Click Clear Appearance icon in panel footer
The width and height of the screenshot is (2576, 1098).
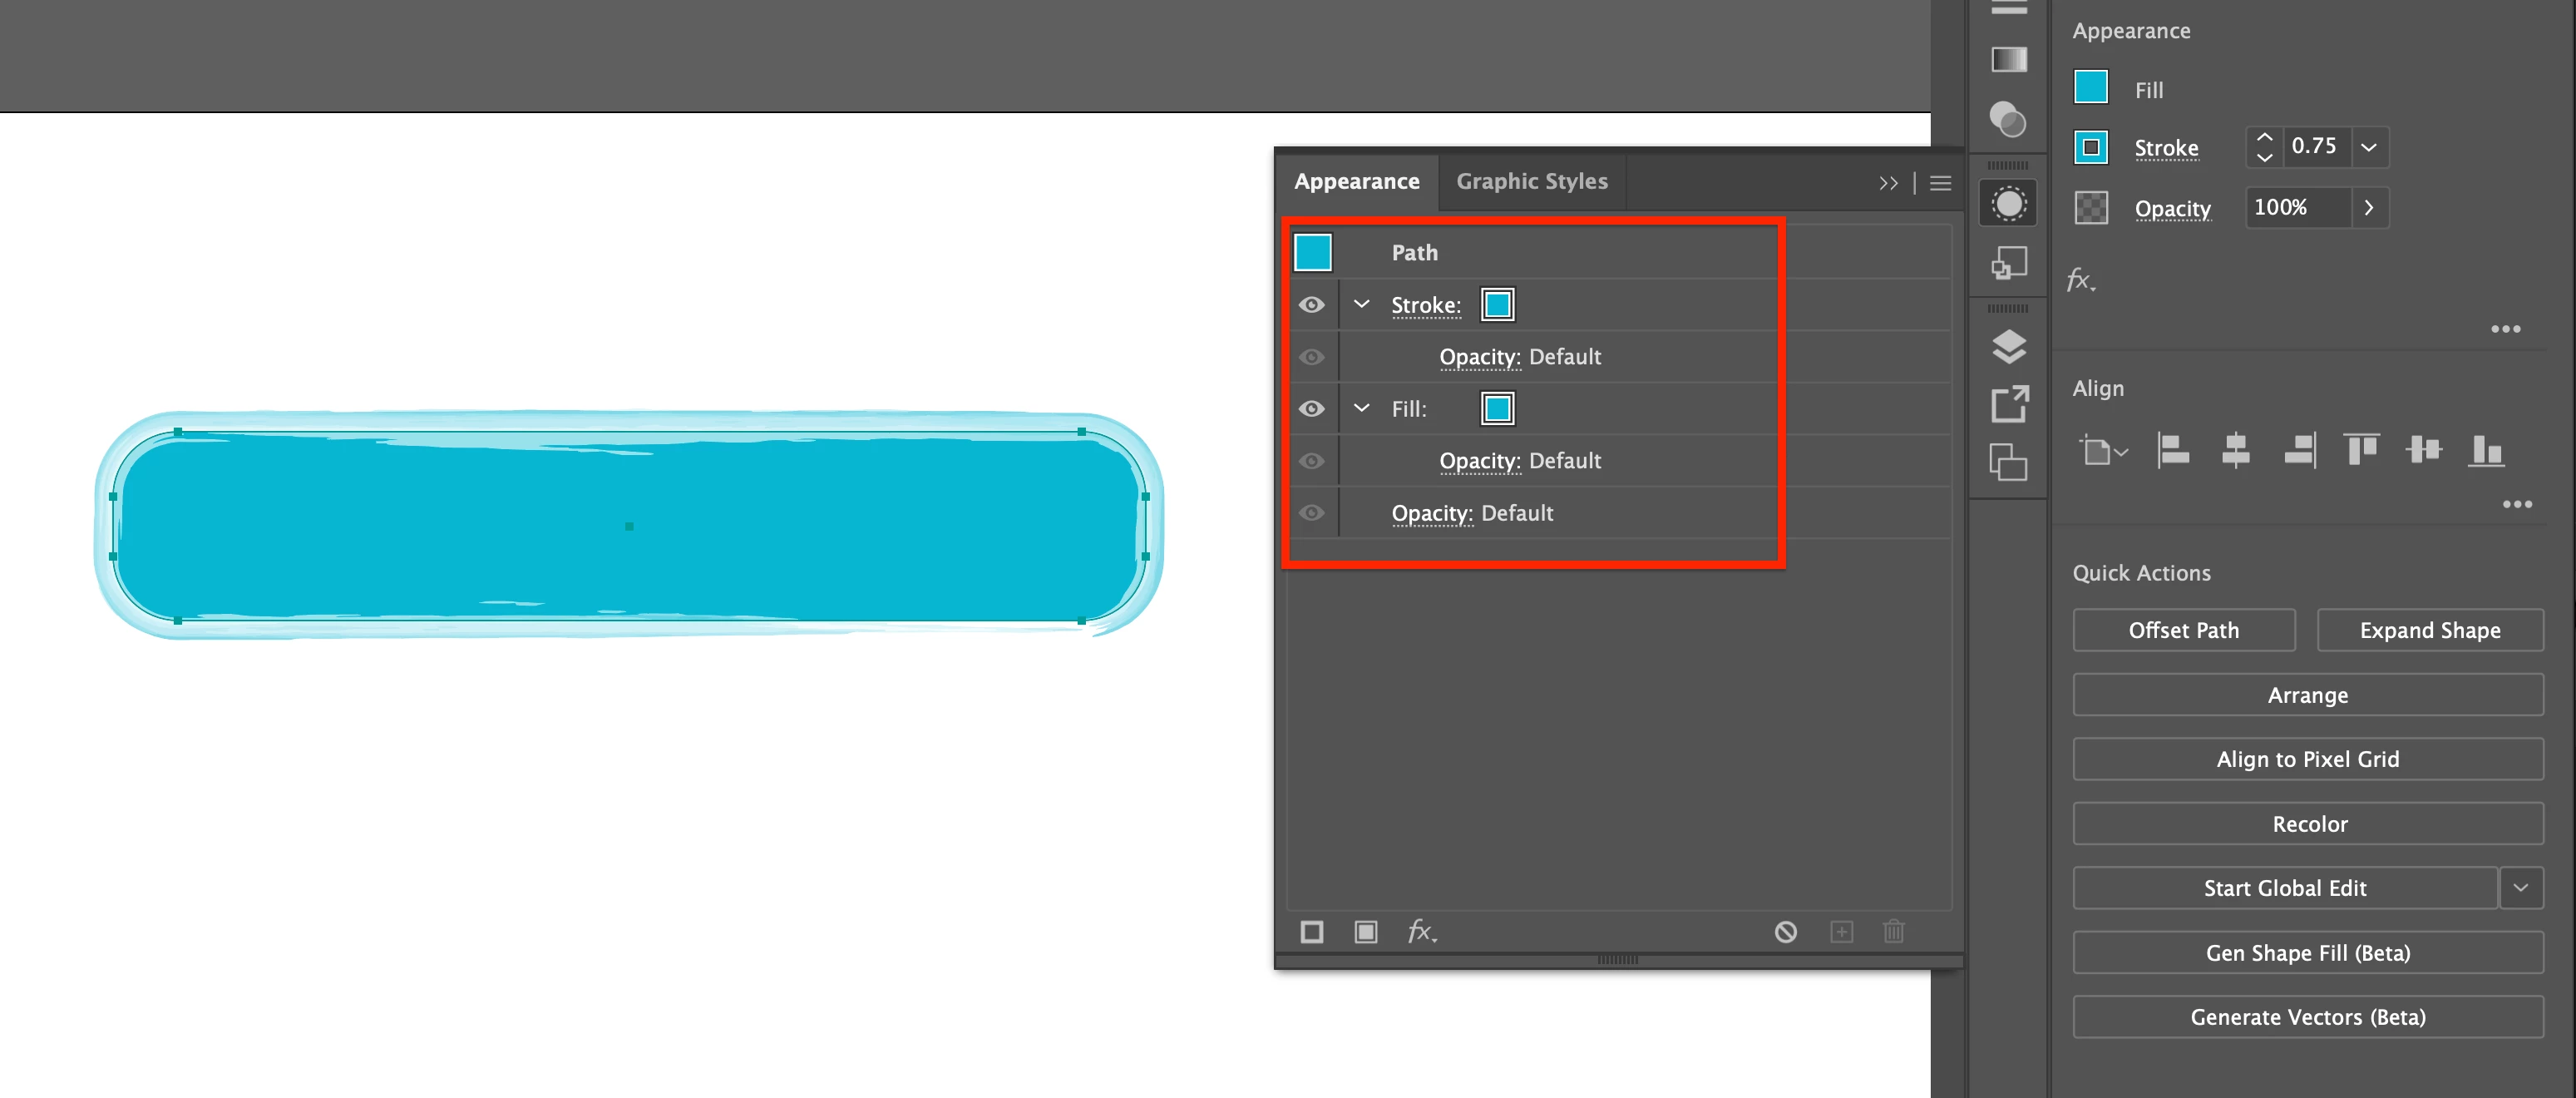pyautogui.click(x=1786, y=932)
